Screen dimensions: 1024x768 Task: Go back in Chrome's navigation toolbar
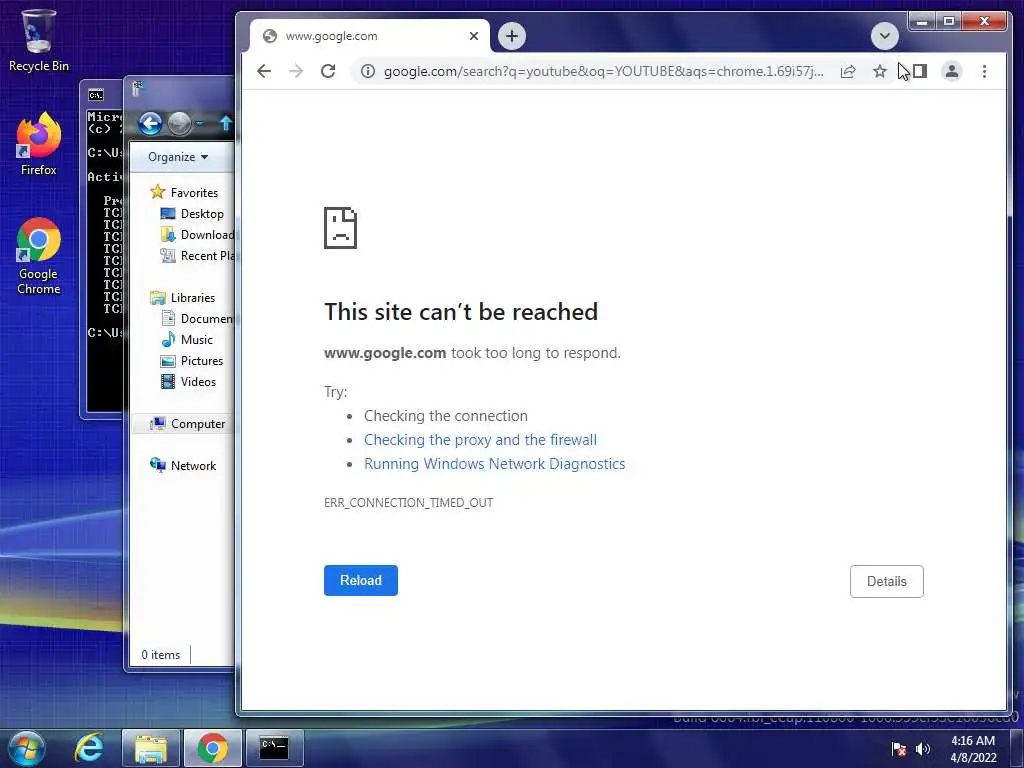[x=264, y=71]
